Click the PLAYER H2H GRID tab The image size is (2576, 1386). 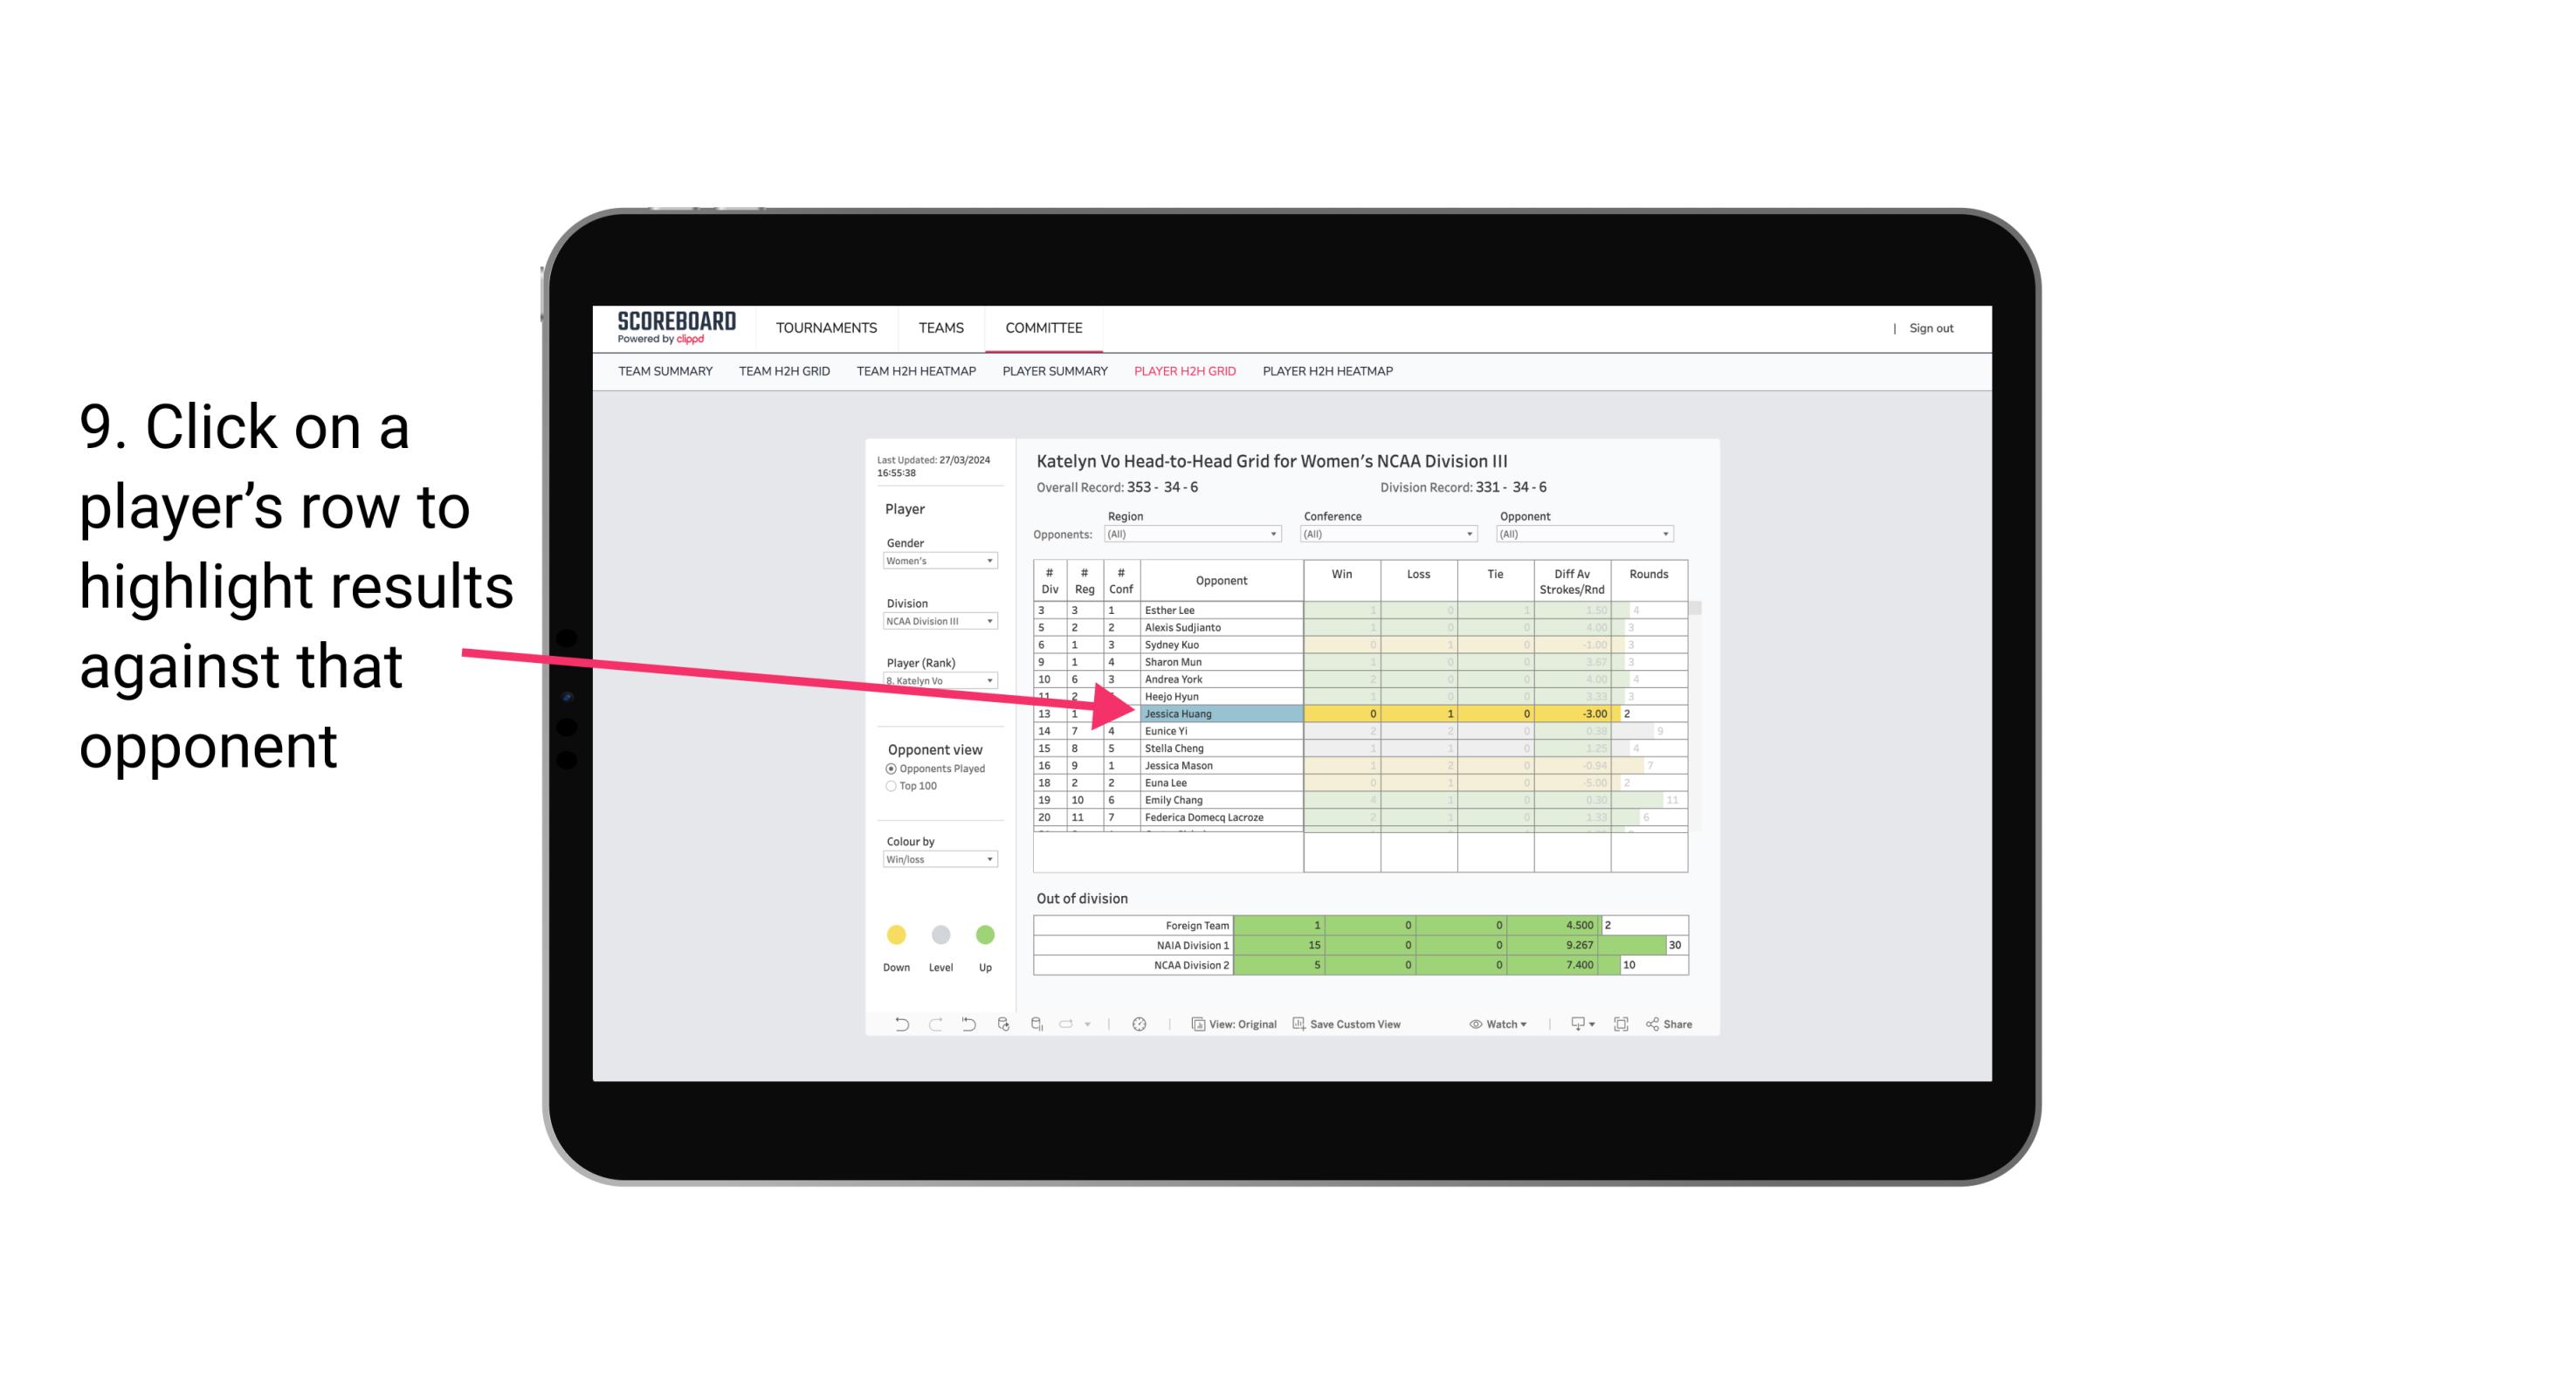(x=1184, y=374)
